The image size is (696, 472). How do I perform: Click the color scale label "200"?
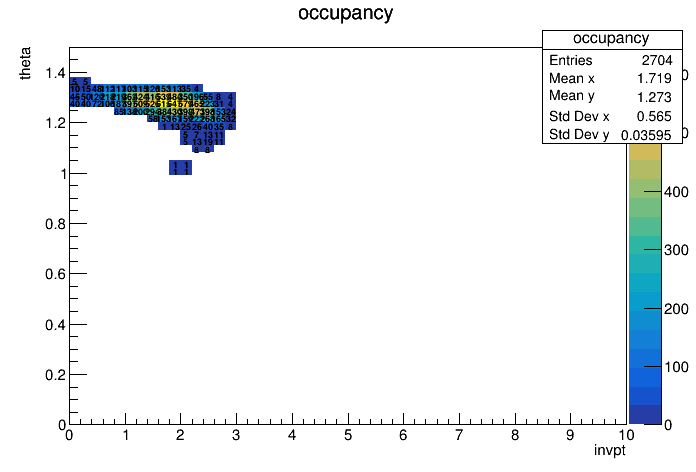coord(676,309)
